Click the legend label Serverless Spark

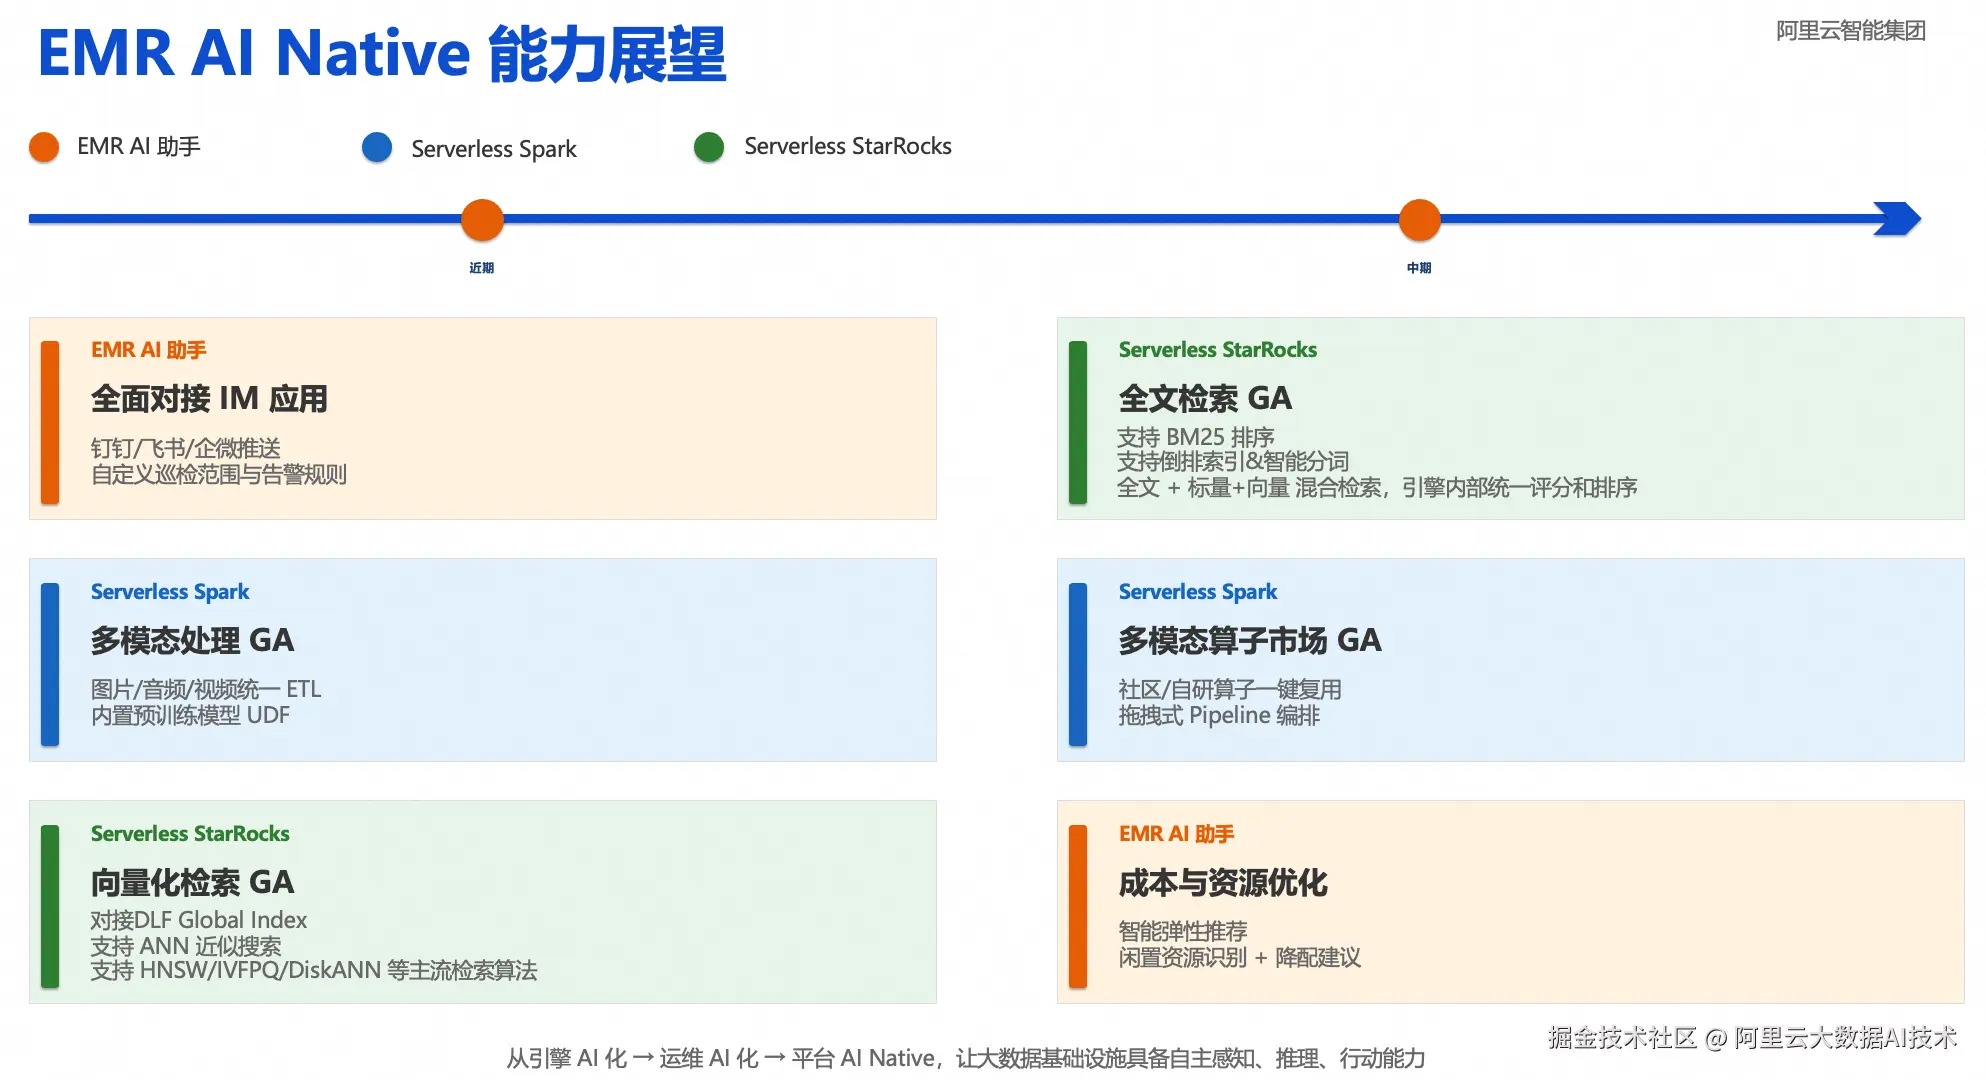494,149
